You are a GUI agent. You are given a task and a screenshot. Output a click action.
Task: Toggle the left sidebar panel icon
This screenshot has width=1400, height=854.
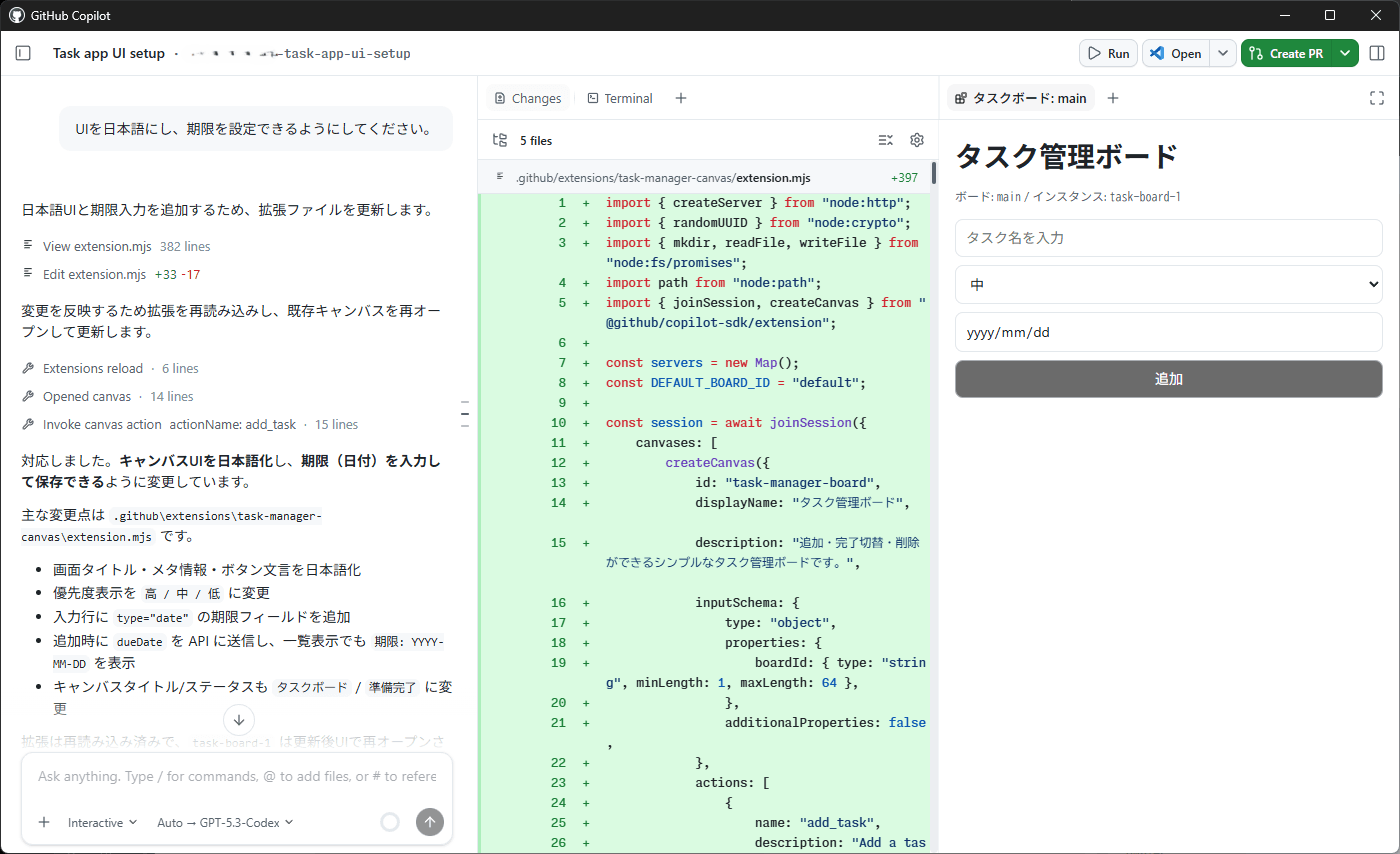coord(23,53)
